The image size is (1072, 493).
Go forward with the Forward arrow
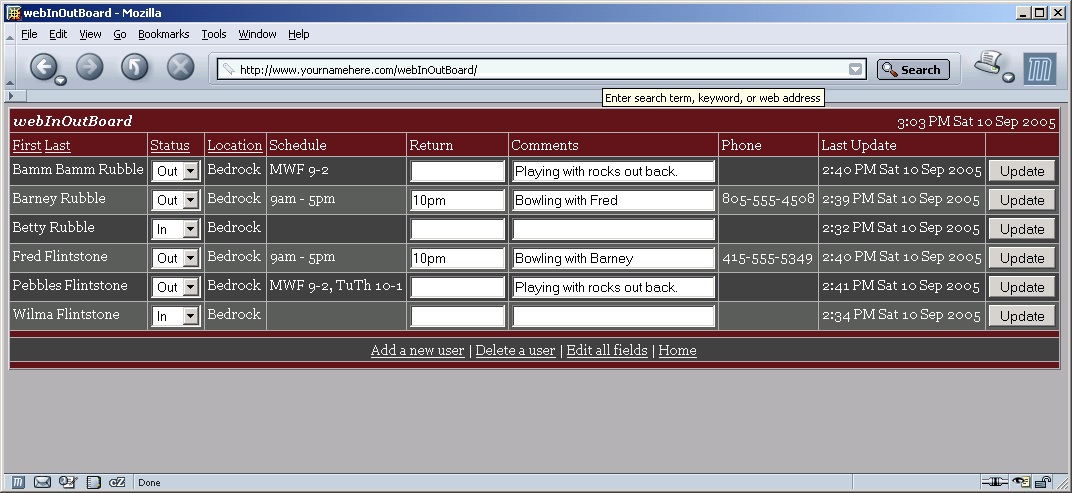pyautogui.click(x=90, y=67)
